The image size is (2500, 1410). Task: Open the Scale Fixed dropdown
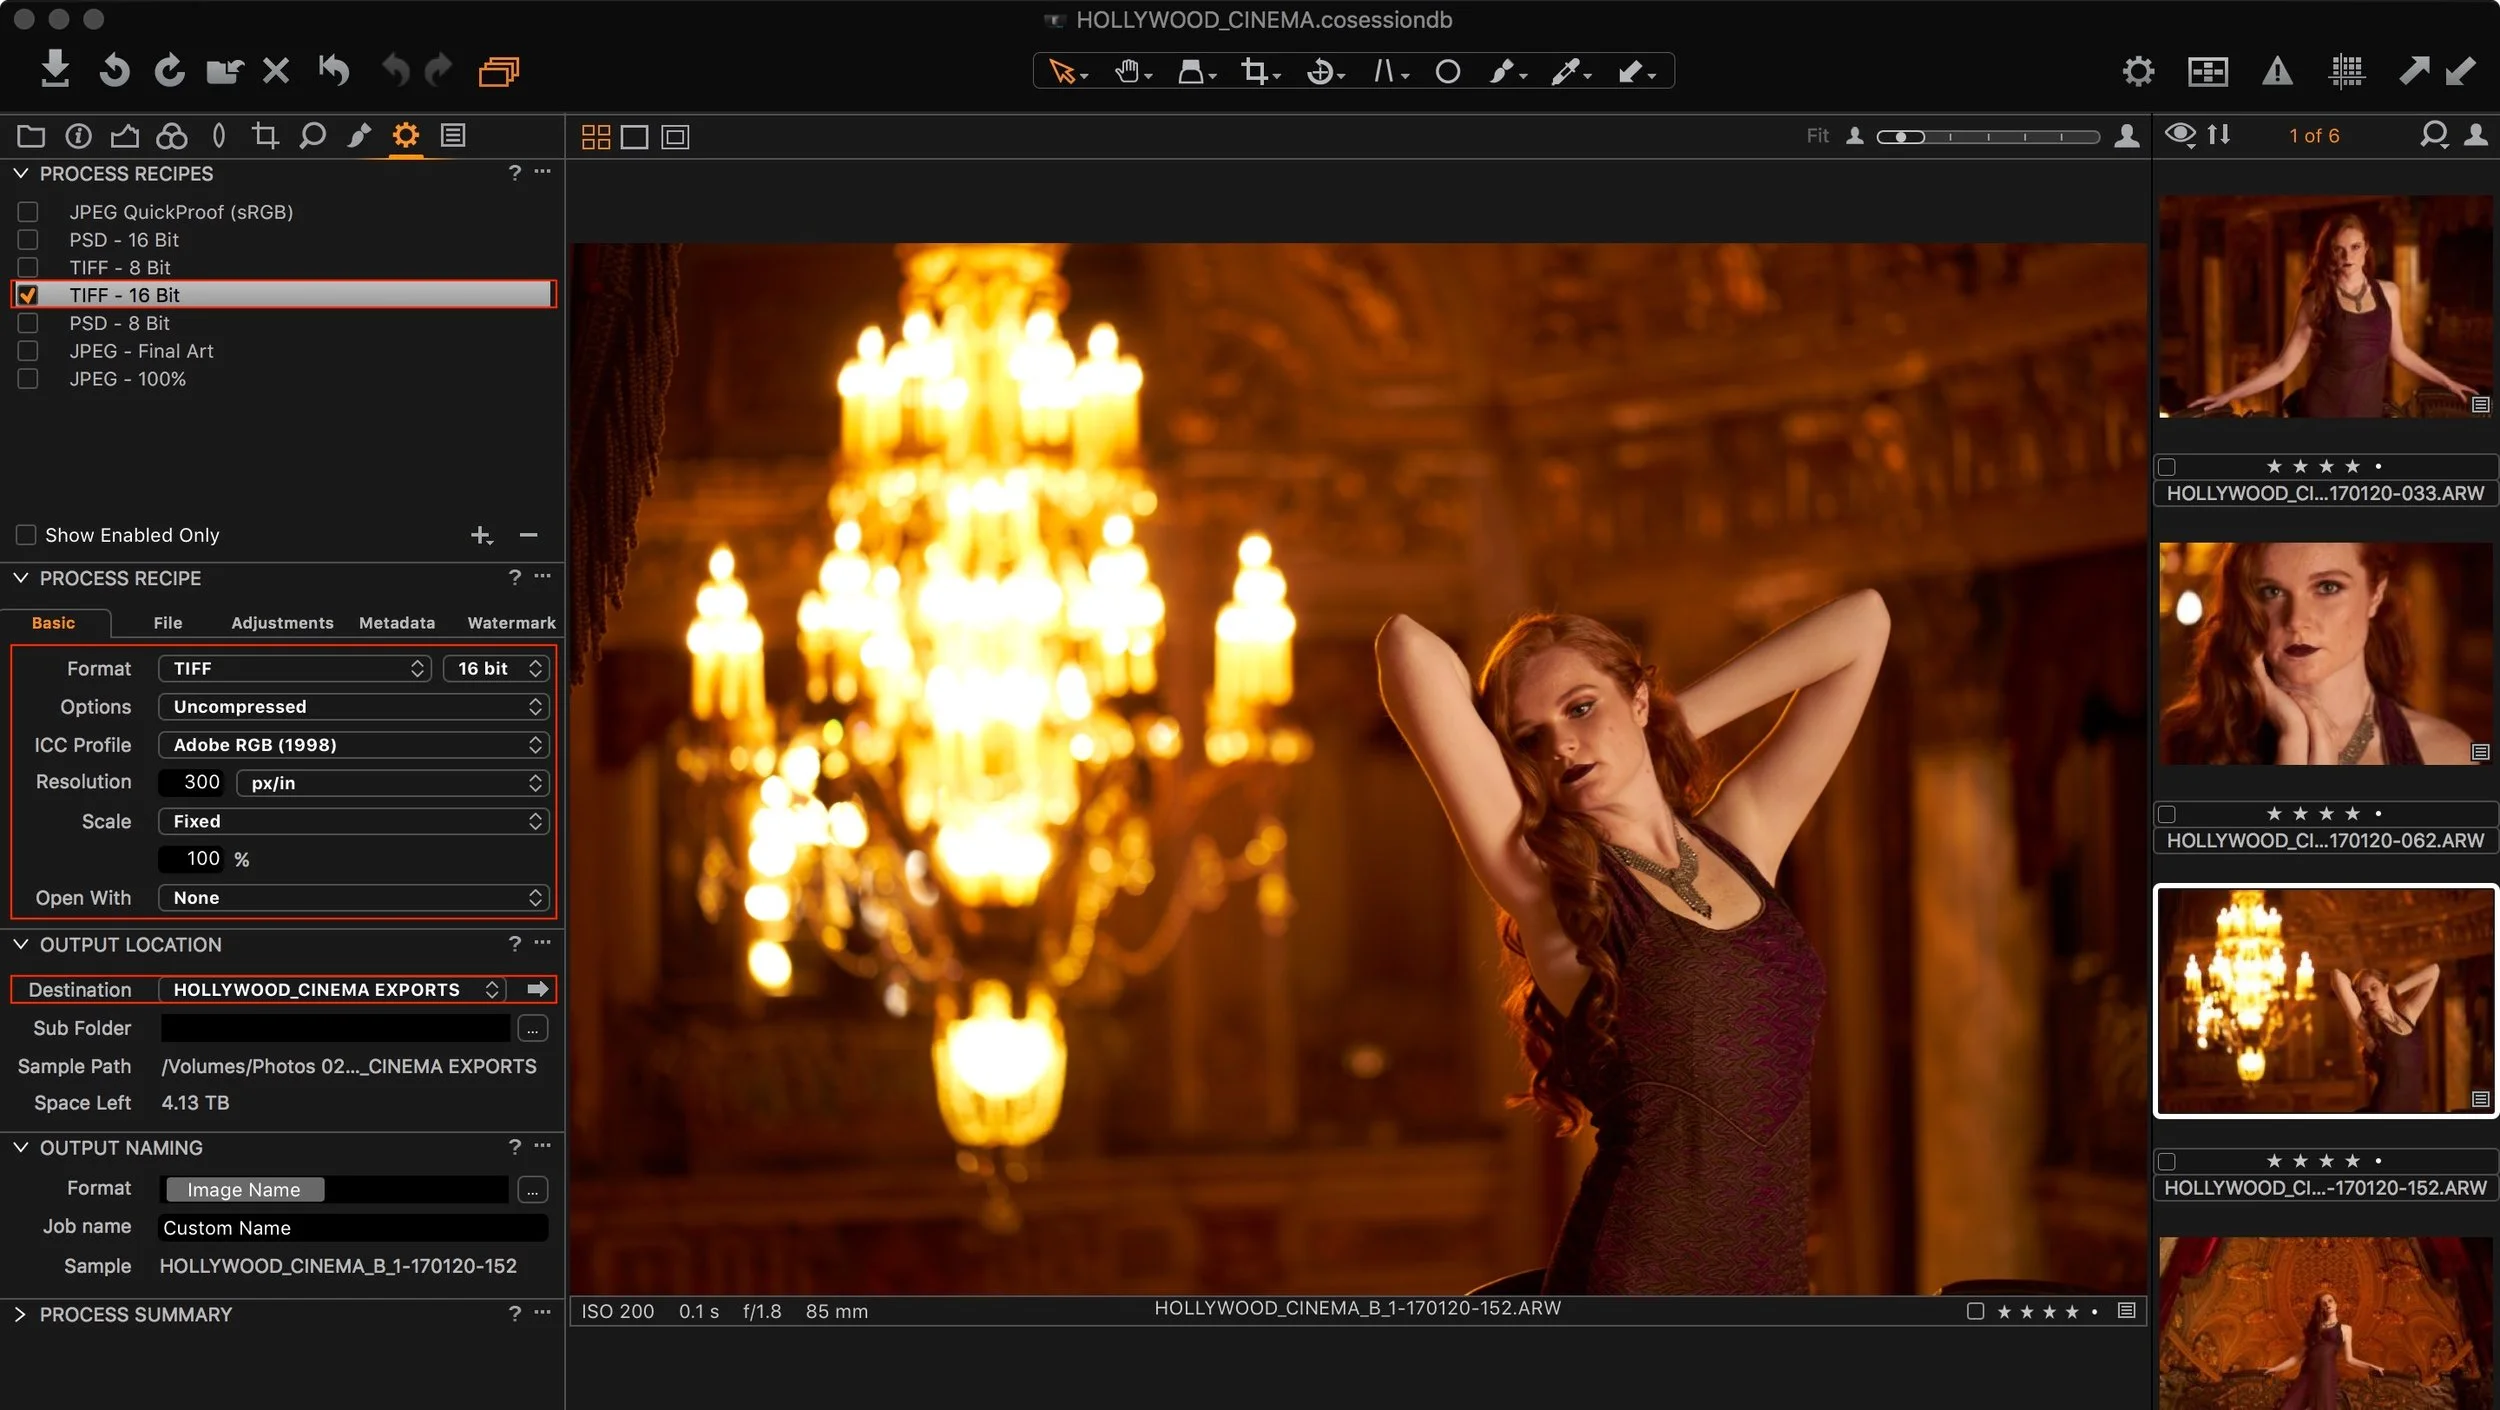point(353,821)
